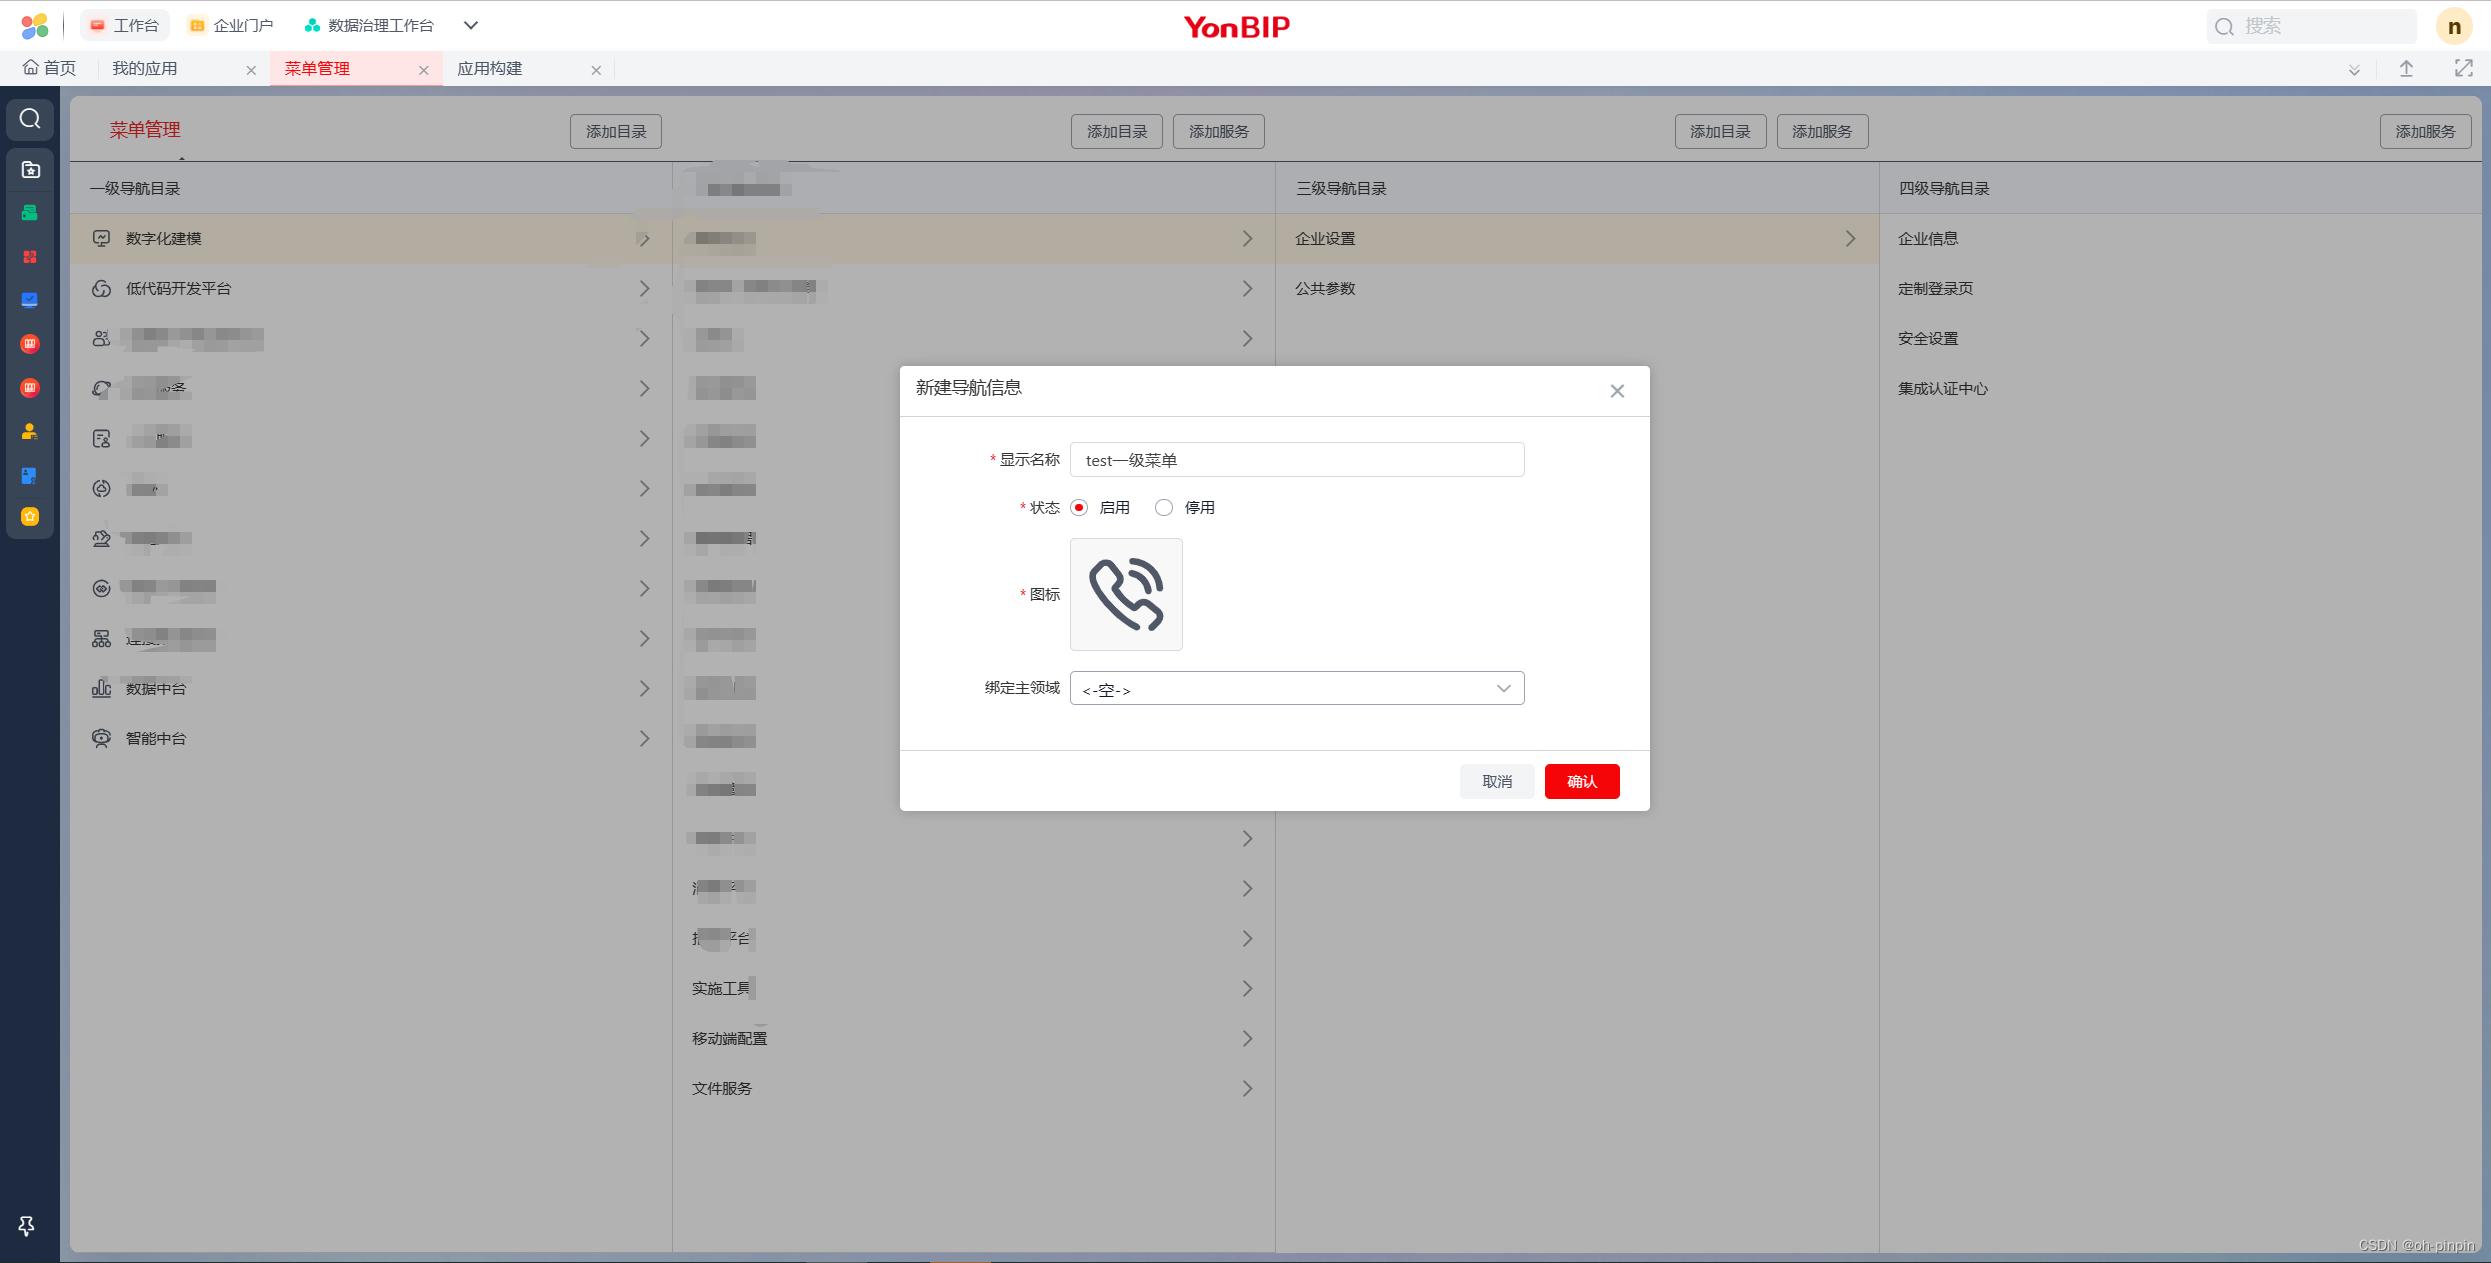2491x1263 pixels.
Task: Open the 企业门户 menu at top
Action: point(230,25)
